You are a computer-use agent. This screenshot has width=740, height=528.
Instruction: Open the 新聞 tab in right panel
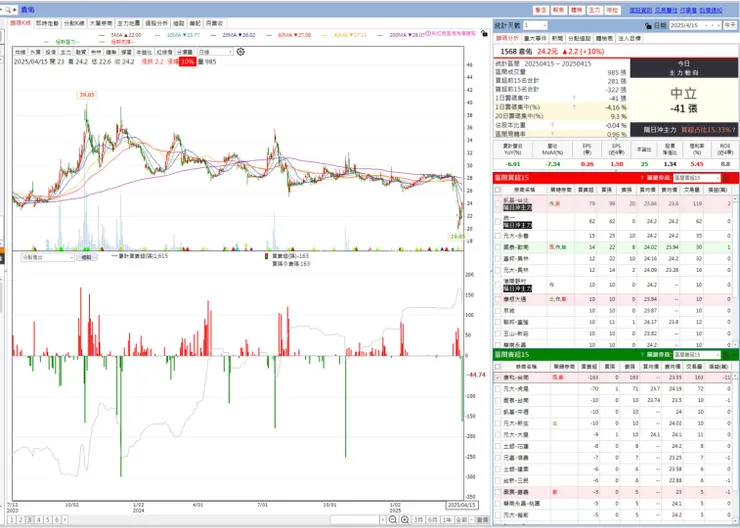(557, 38)
